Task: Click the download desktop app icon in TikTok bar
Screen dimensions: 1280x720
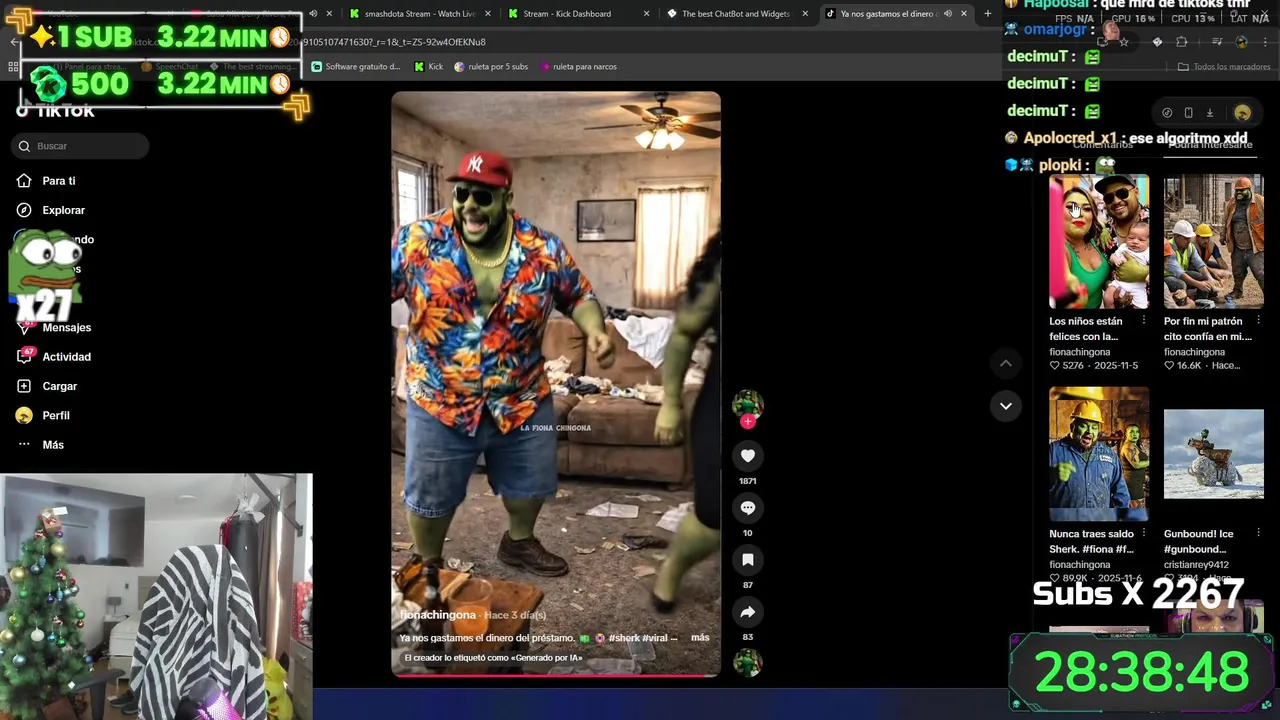Action: click(x=1209, y=113)
